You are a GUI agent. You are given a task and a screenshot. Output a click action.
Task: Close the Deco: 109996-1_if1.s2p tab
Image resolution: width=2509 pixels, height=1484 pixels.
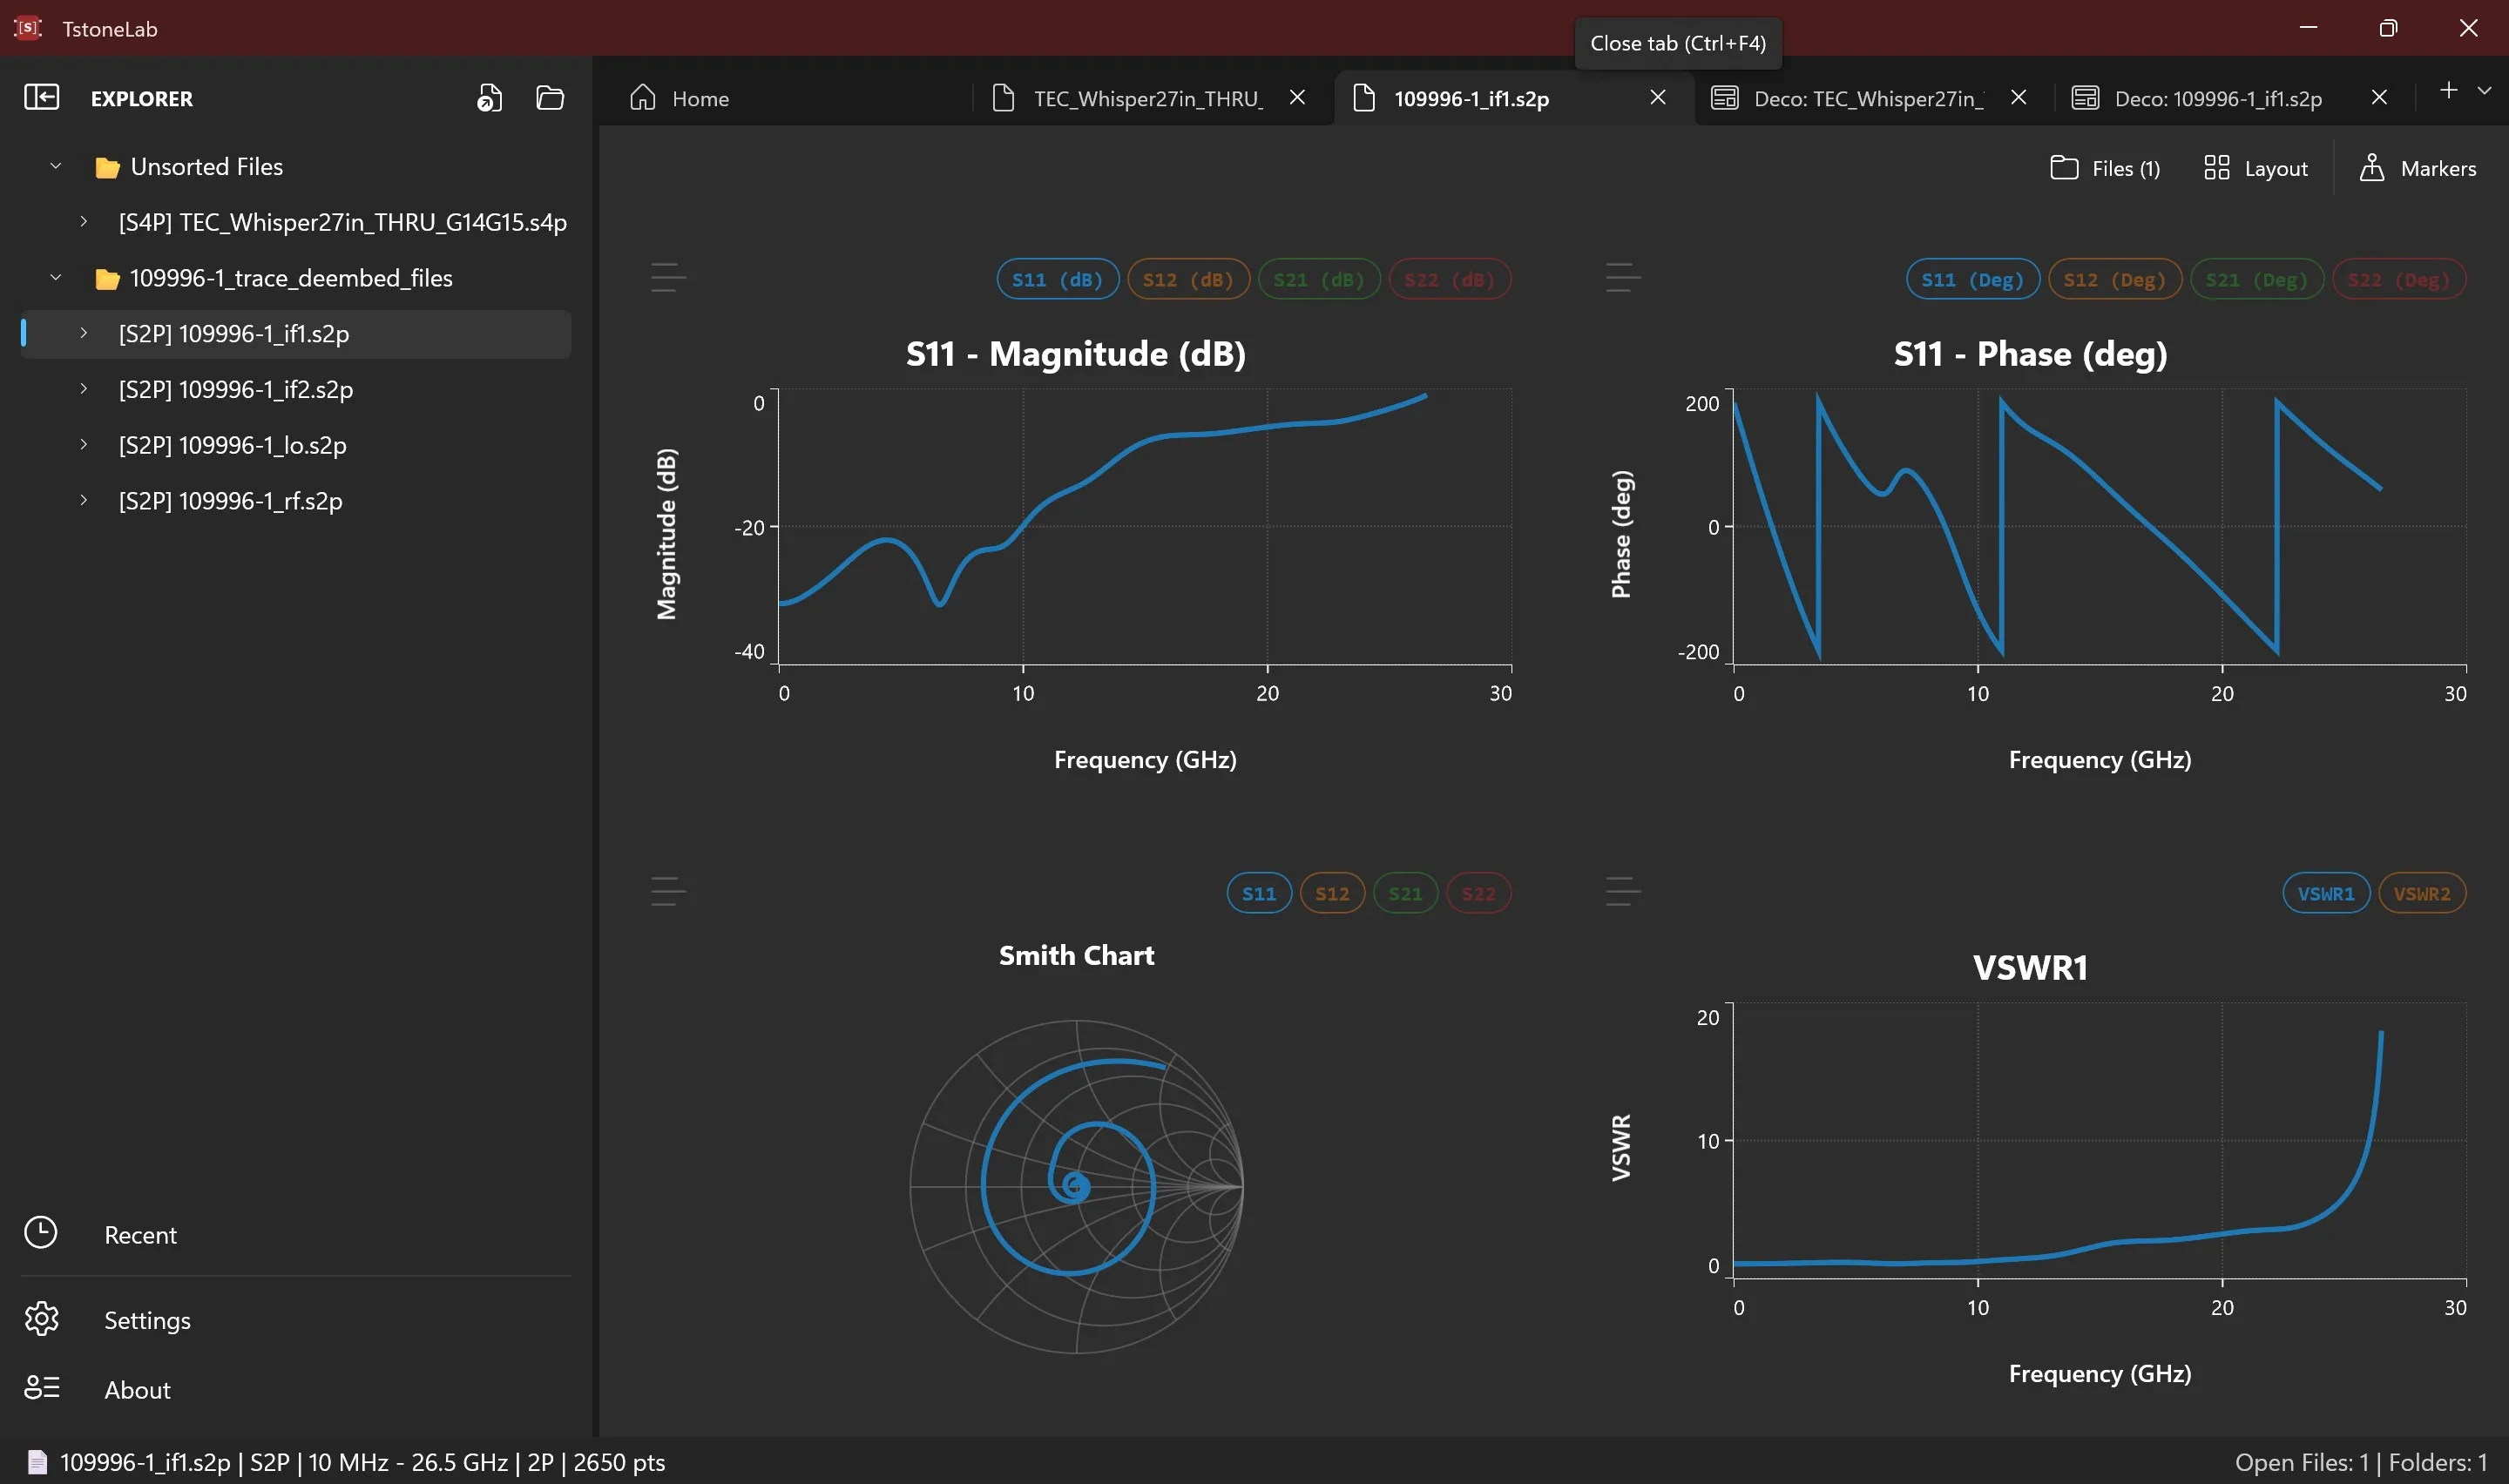pos(2380,97)
